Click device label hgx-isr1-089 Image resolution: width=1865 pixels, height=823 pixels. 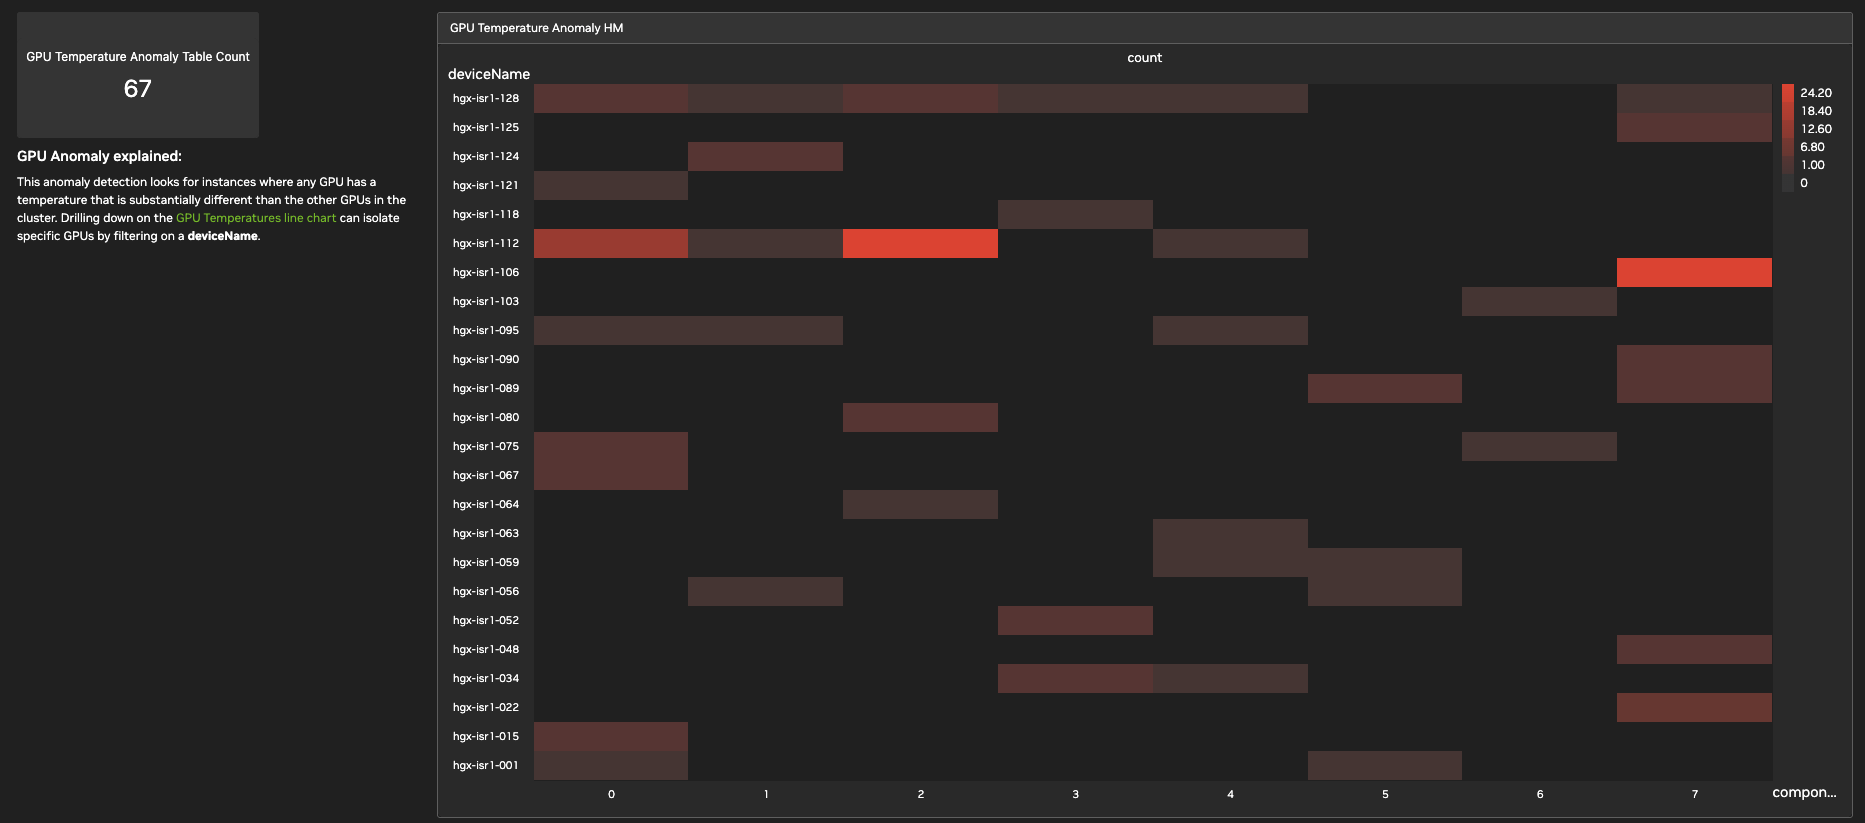click(486, 388)
